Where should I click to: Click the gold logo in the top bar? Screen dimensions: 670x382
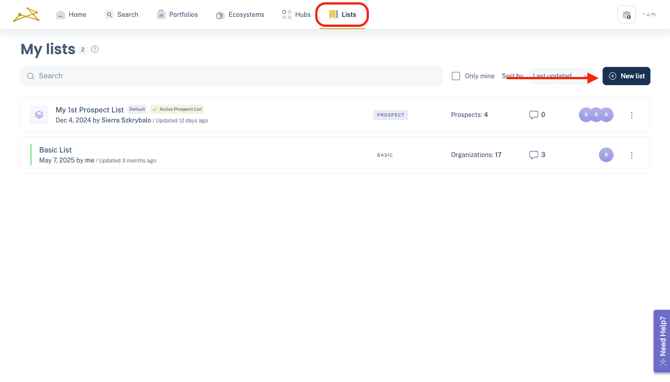(x=26, y=15)
